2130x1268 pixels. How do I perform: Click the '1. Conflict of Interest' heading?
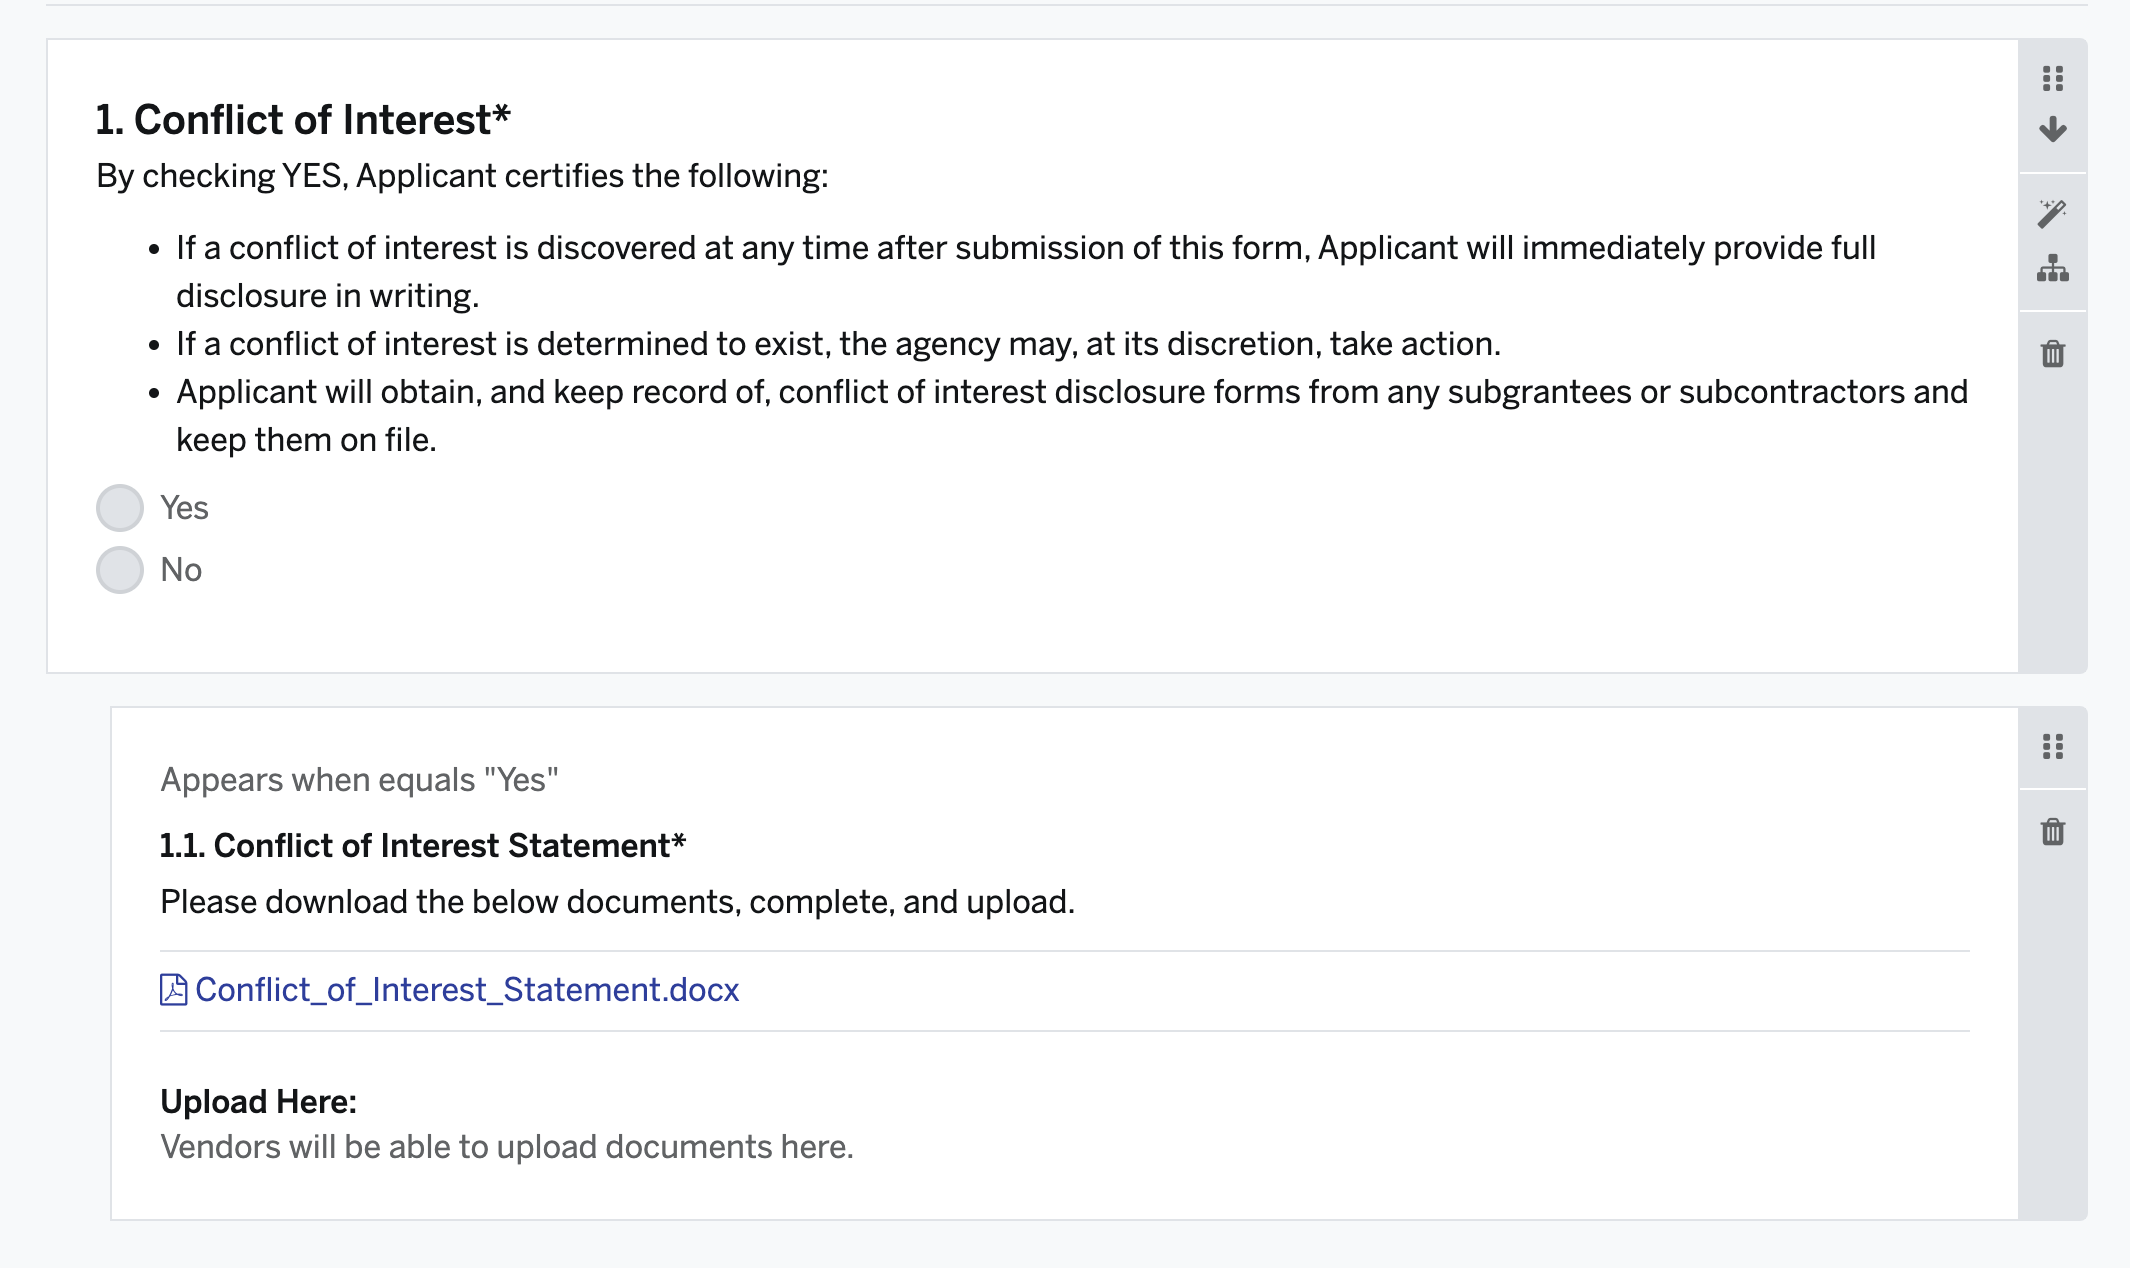coord(303,120)
